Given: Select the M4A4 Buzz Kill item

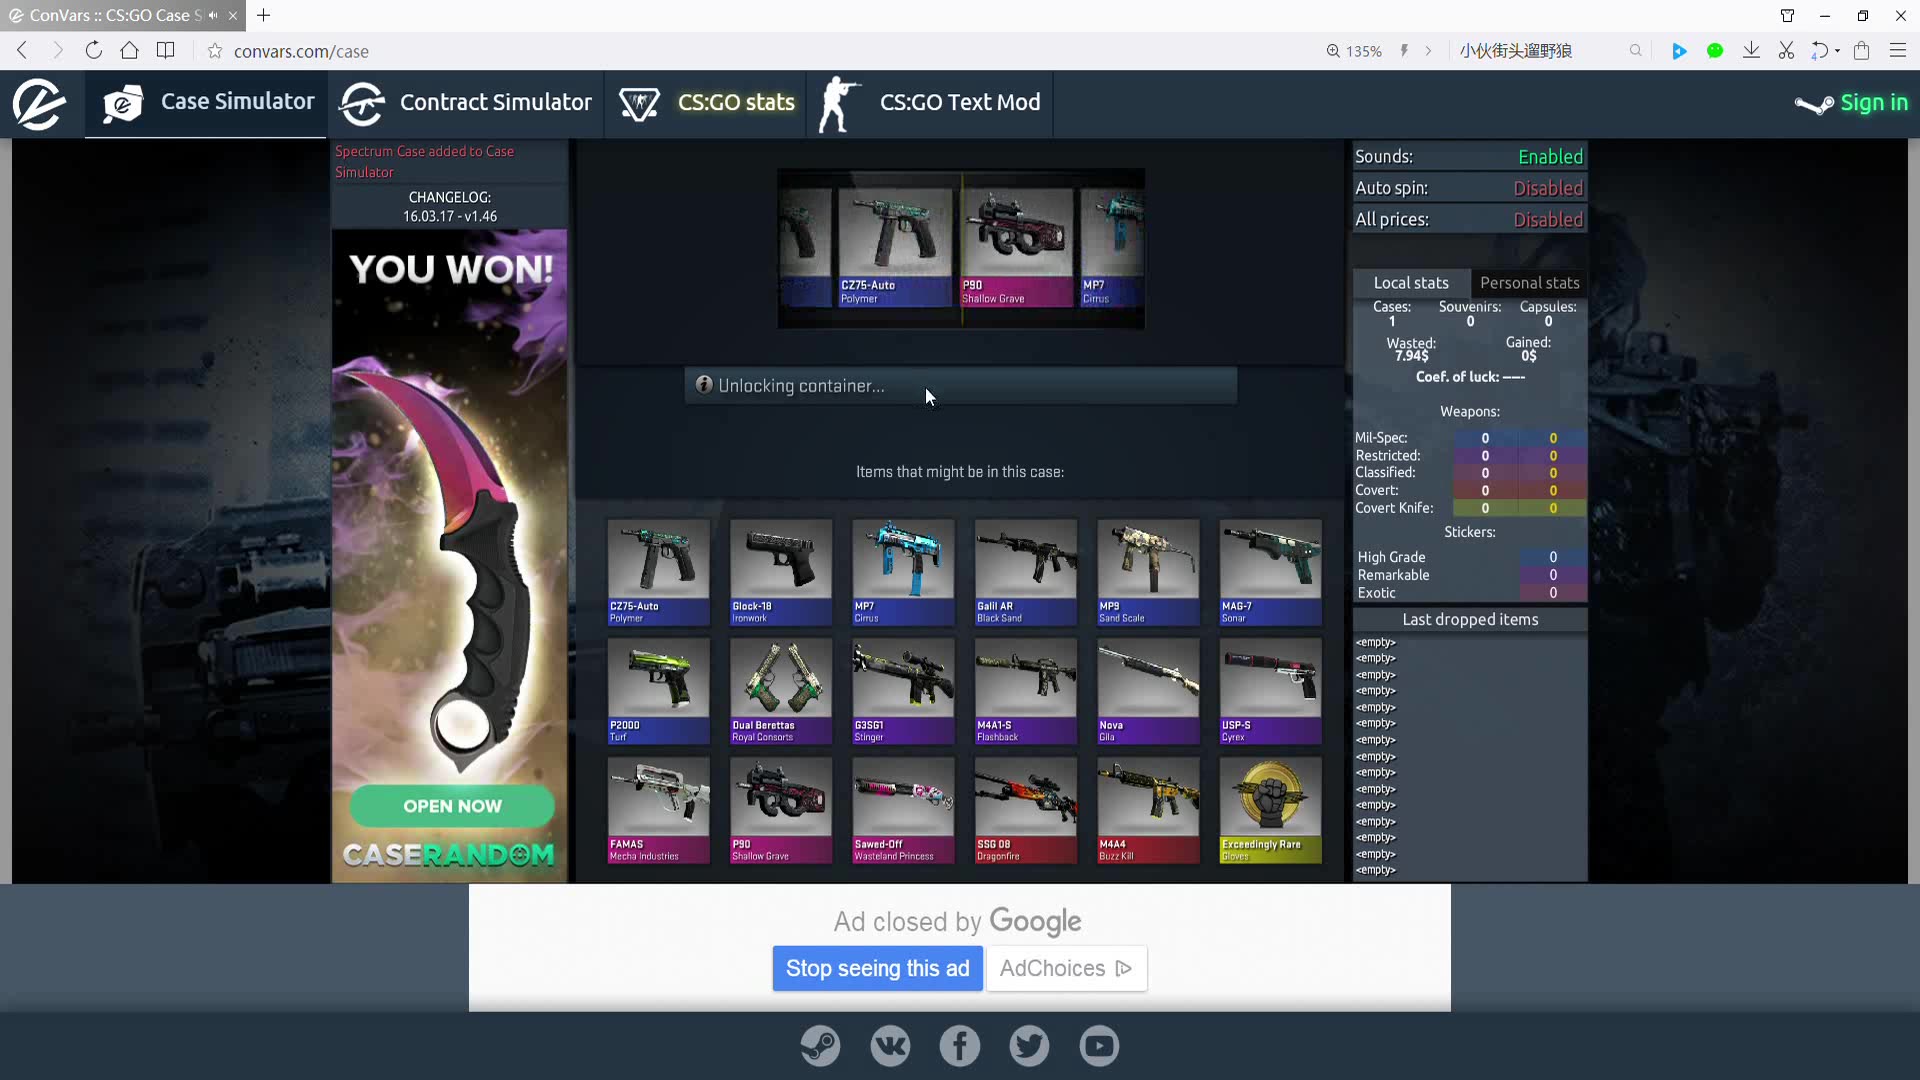Looking at the screenshot, I should pos(1148,810).
